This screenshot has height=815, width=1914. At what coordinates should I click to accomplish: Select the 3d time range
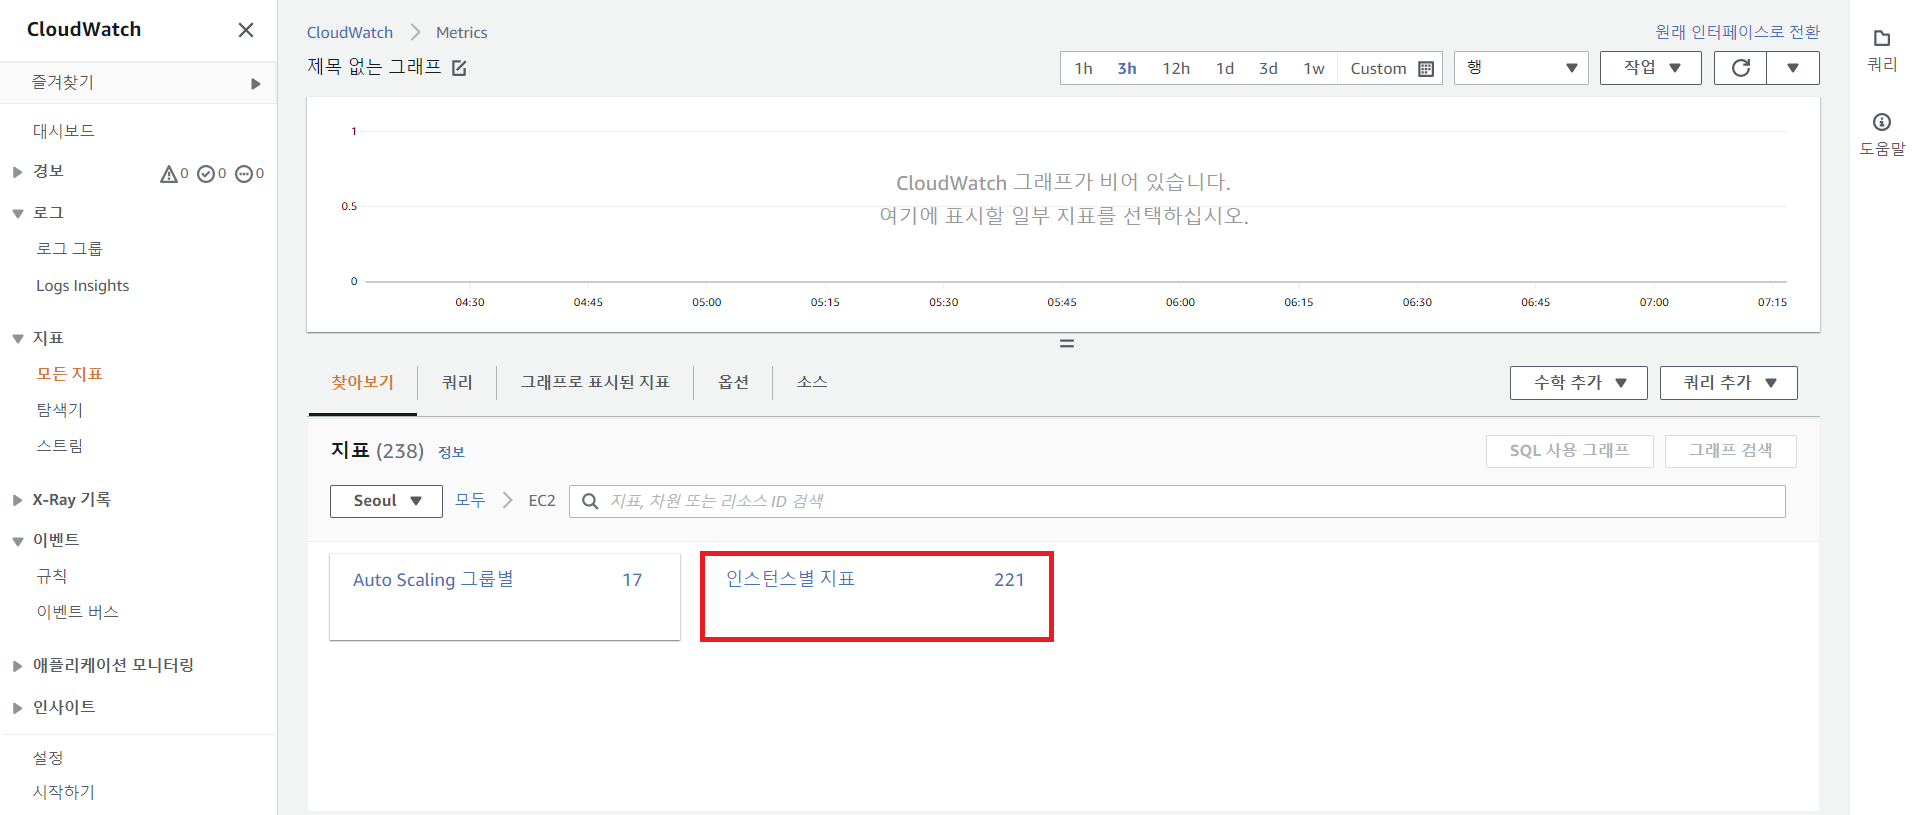click(x=1268, y=69)
